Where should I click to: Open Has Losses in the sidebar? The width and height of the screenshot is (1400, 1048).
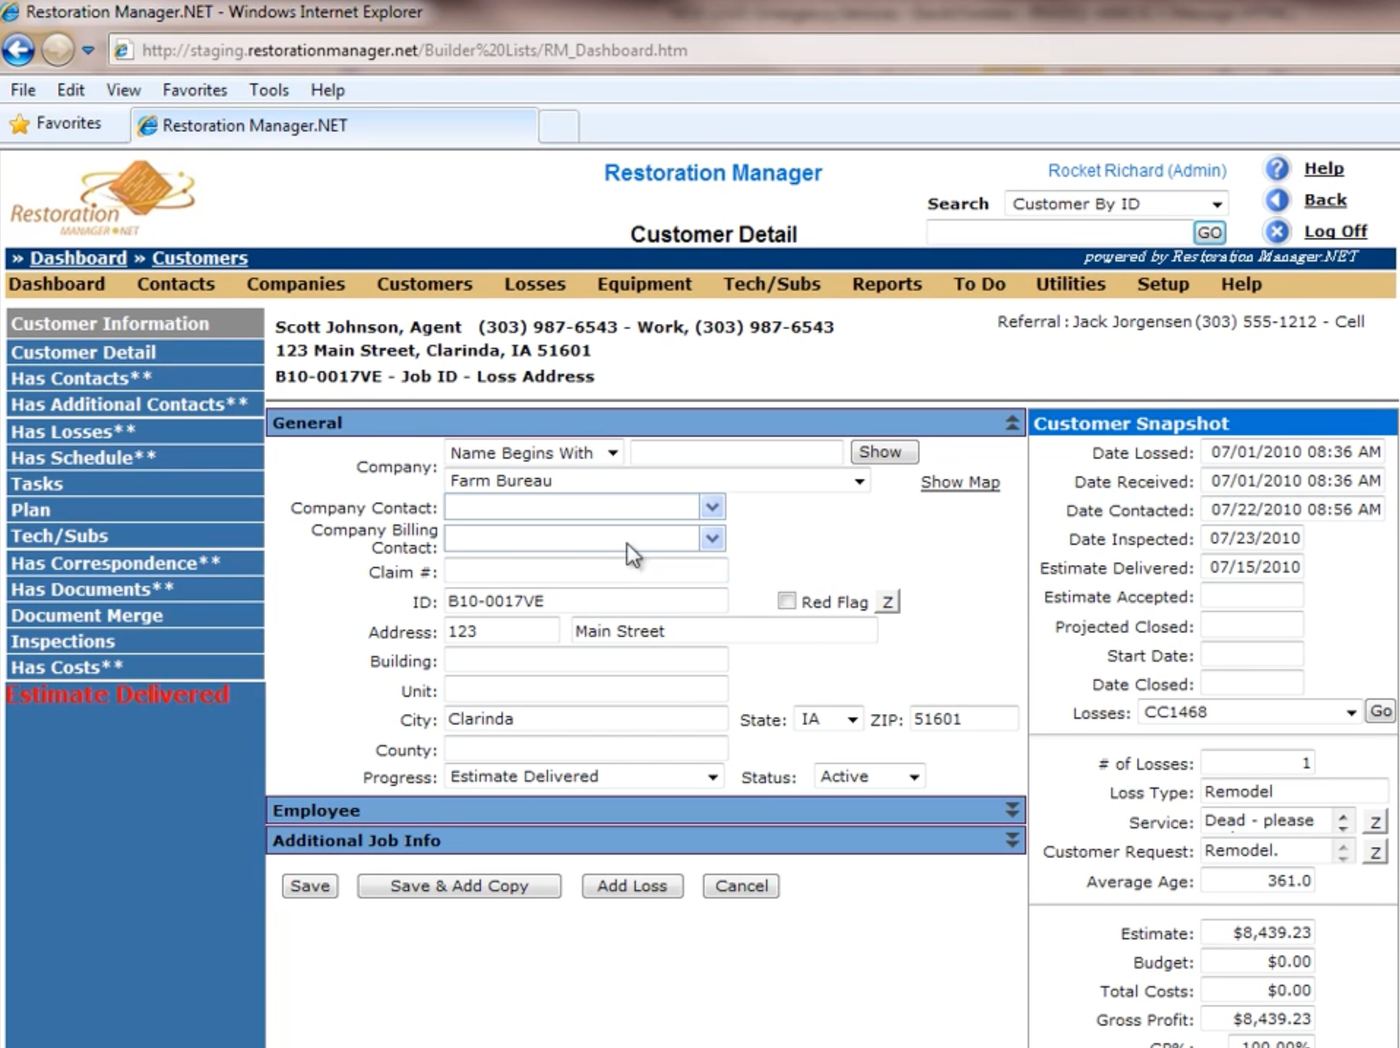click(134, 431)
